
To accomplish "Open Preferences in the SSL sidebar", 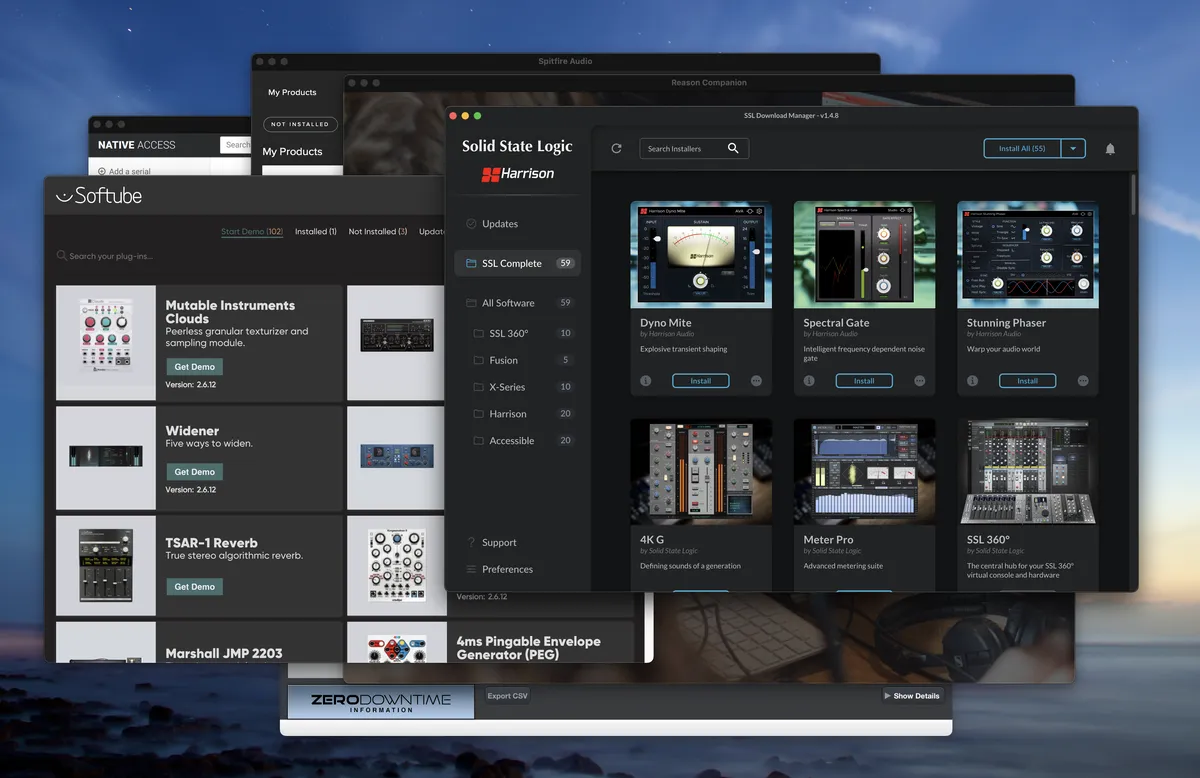I will point(507,569).
